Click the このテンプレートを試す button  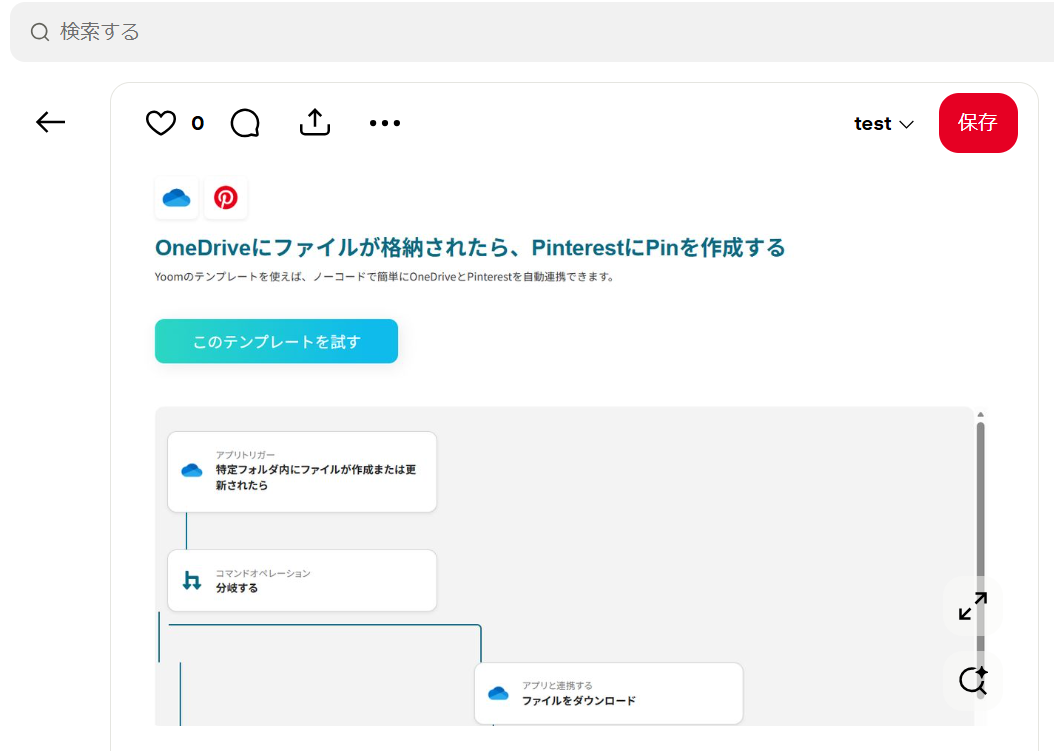click(276, 342)
